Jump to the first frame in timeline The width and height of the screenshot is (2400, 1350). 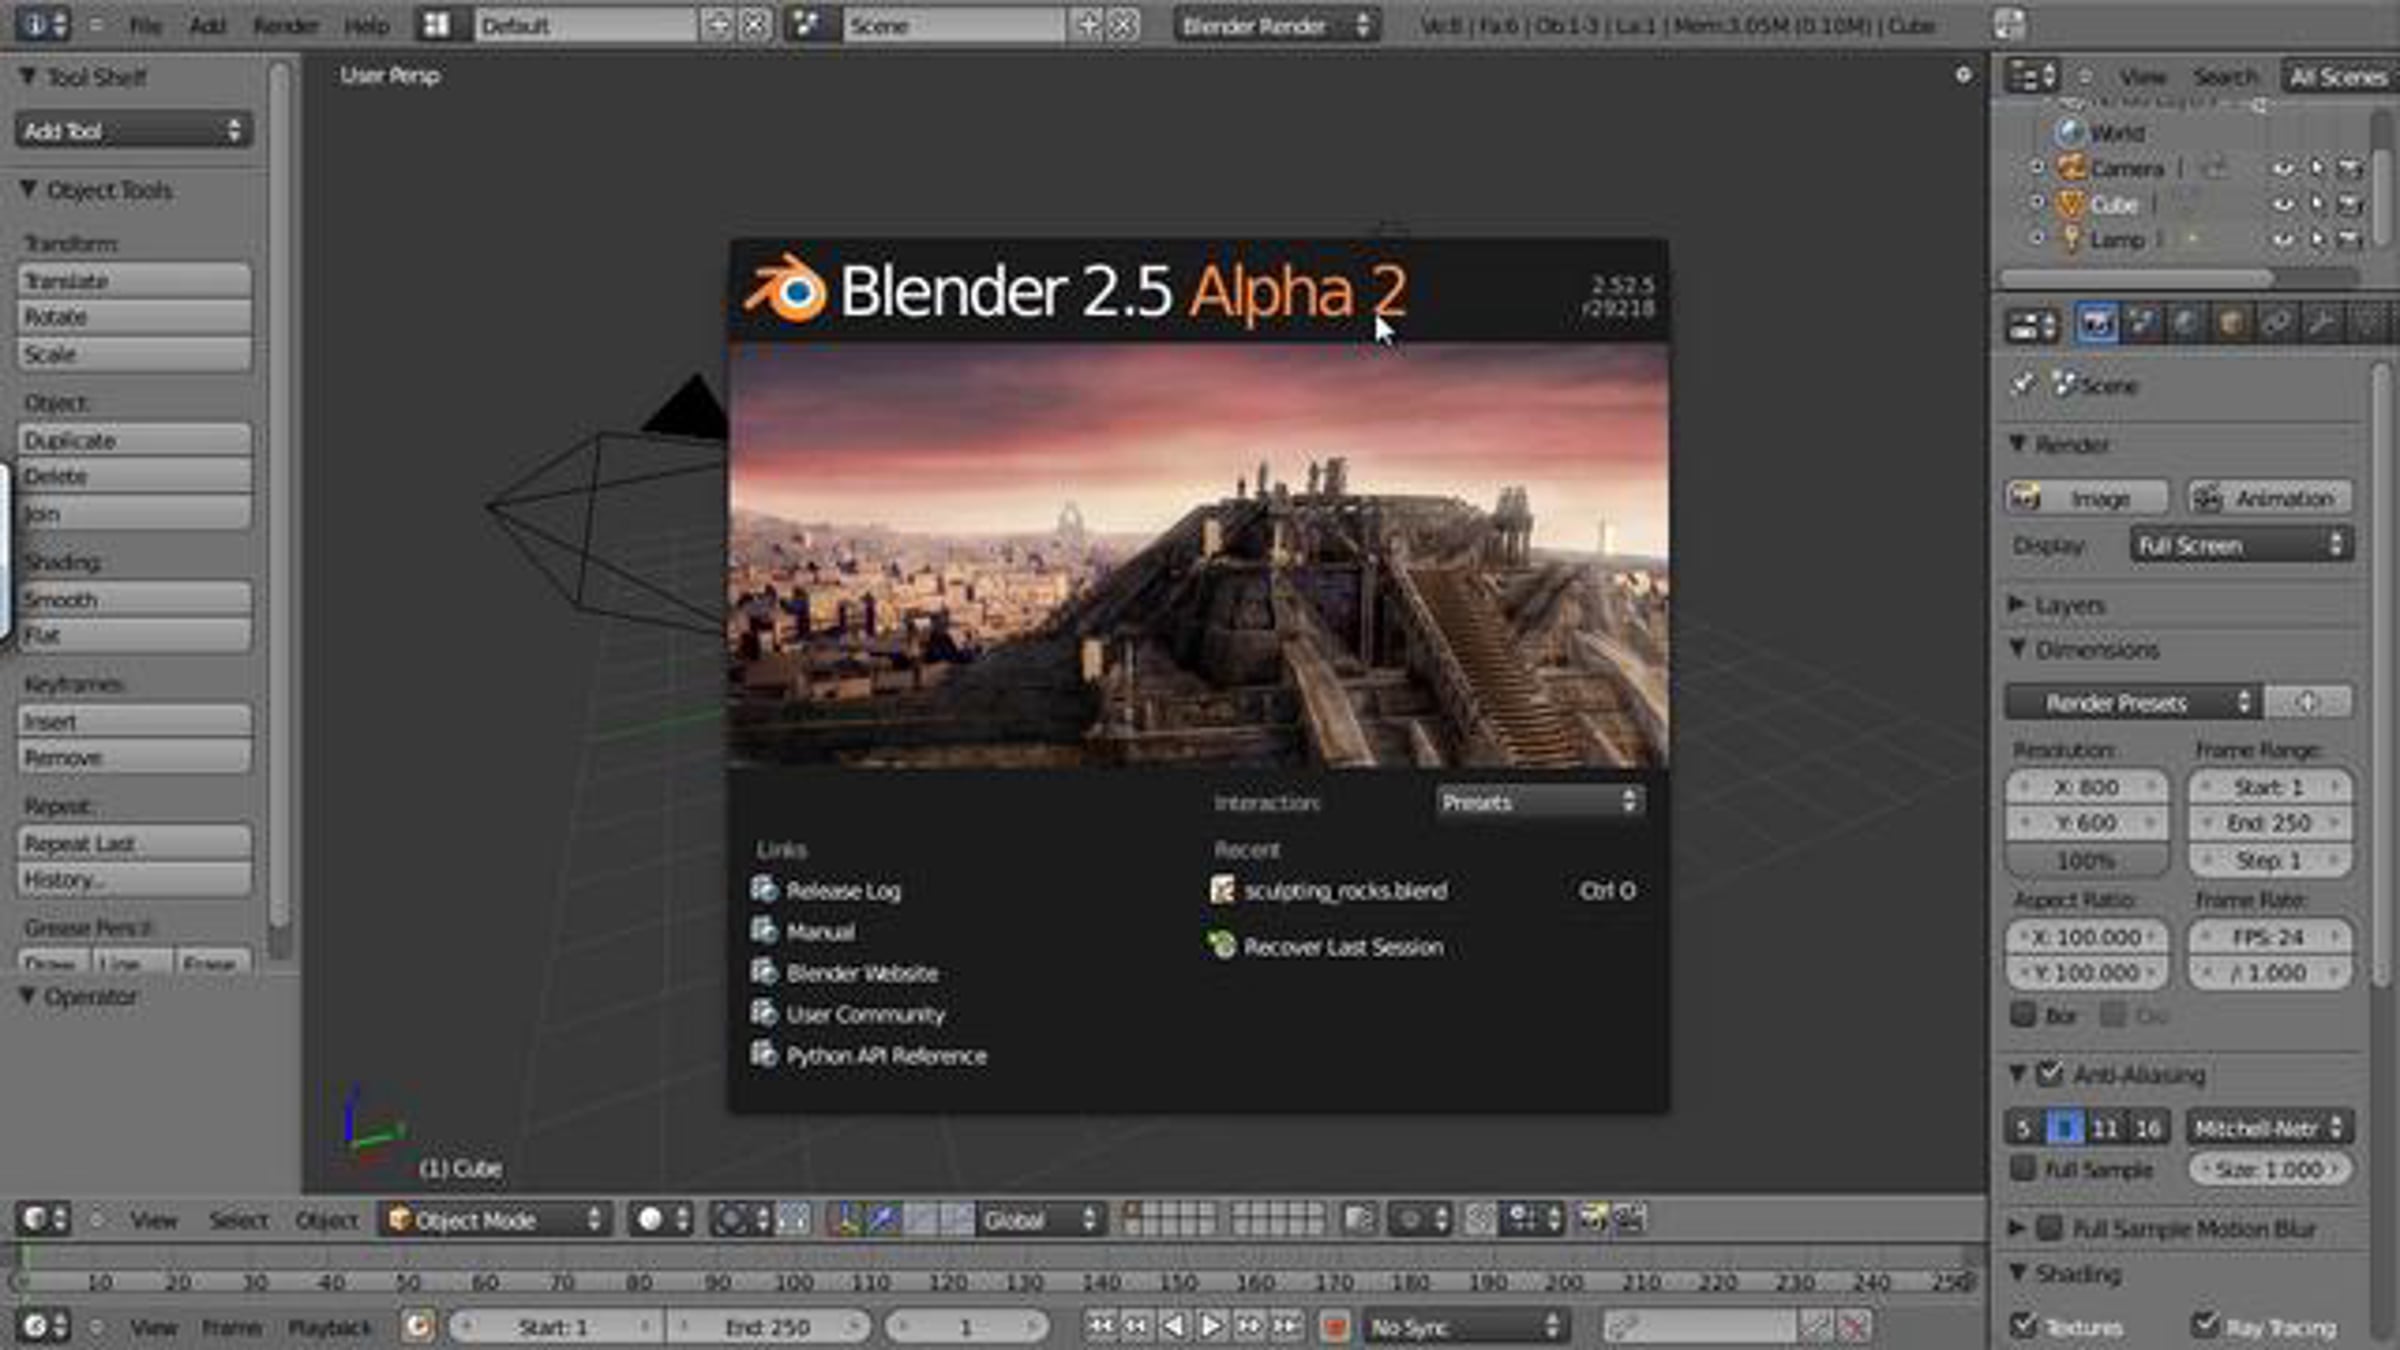click(1100, 1326)
